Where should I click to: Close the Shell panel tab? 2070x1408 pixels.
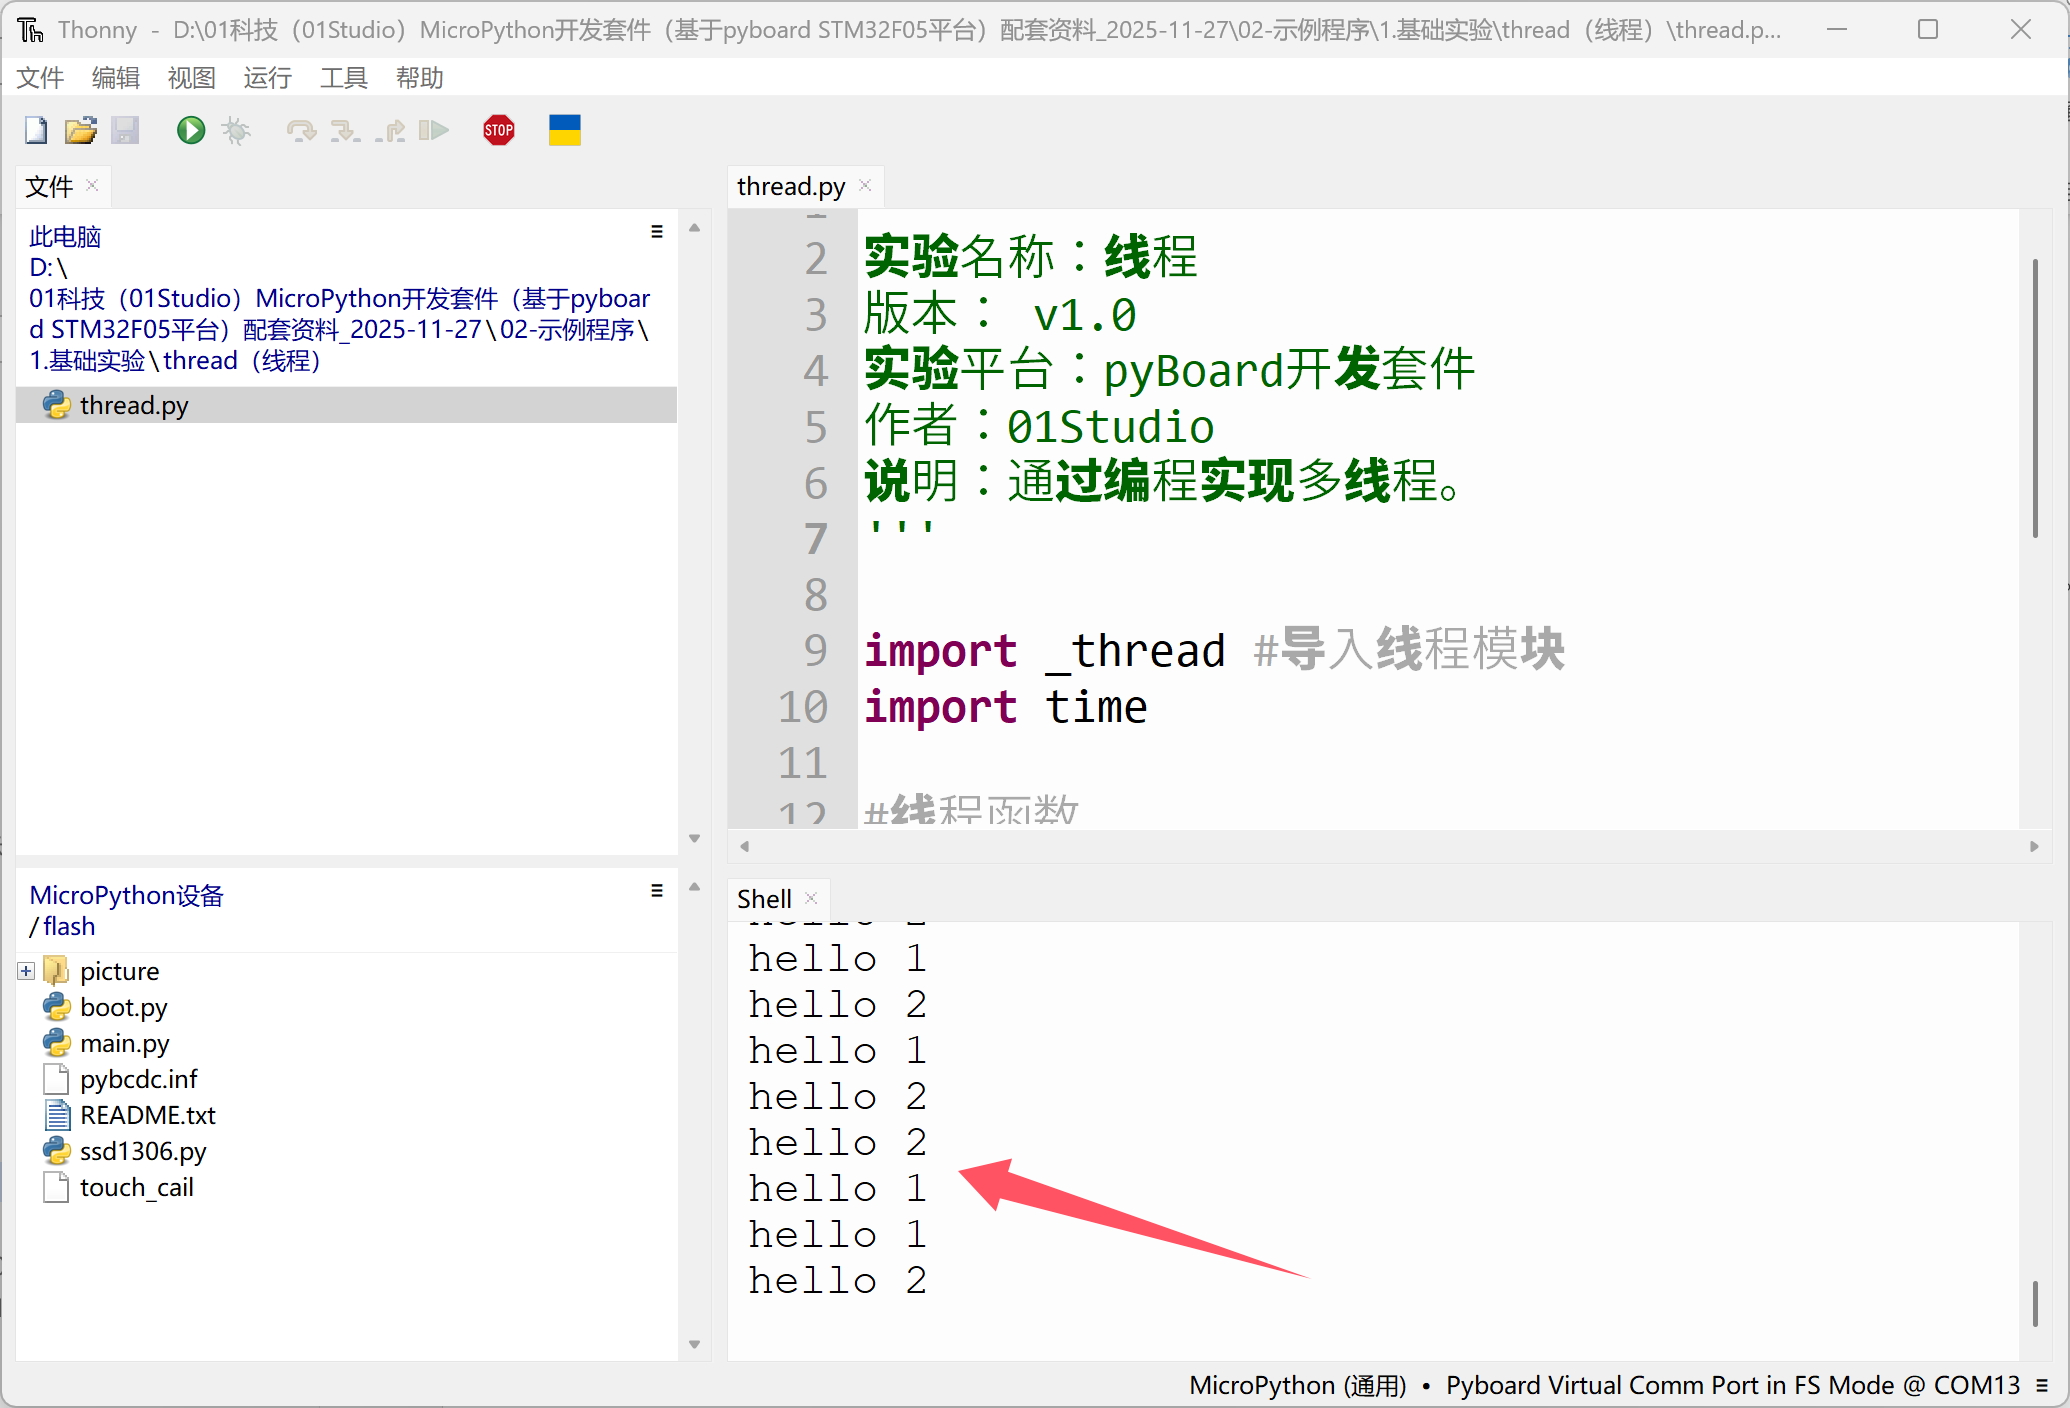point(812,898)
